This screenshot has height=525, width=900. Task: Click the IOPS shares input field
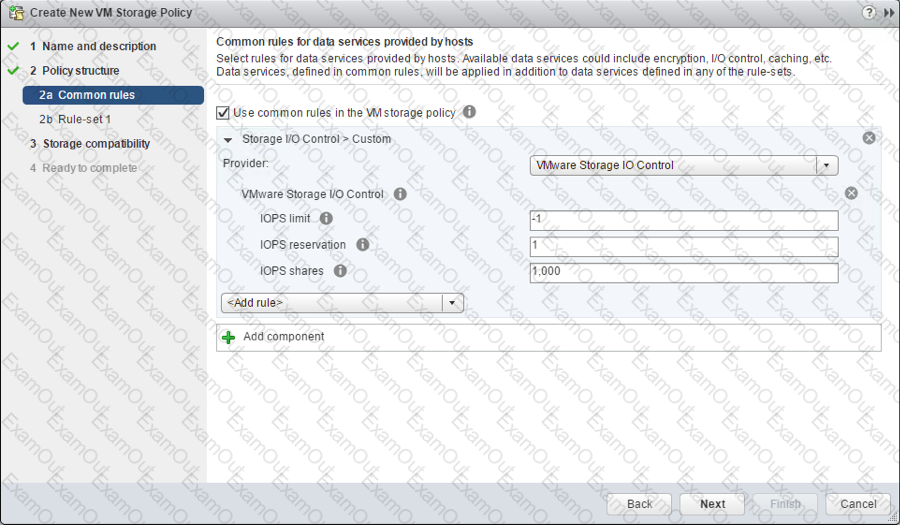tap(684, 273)
